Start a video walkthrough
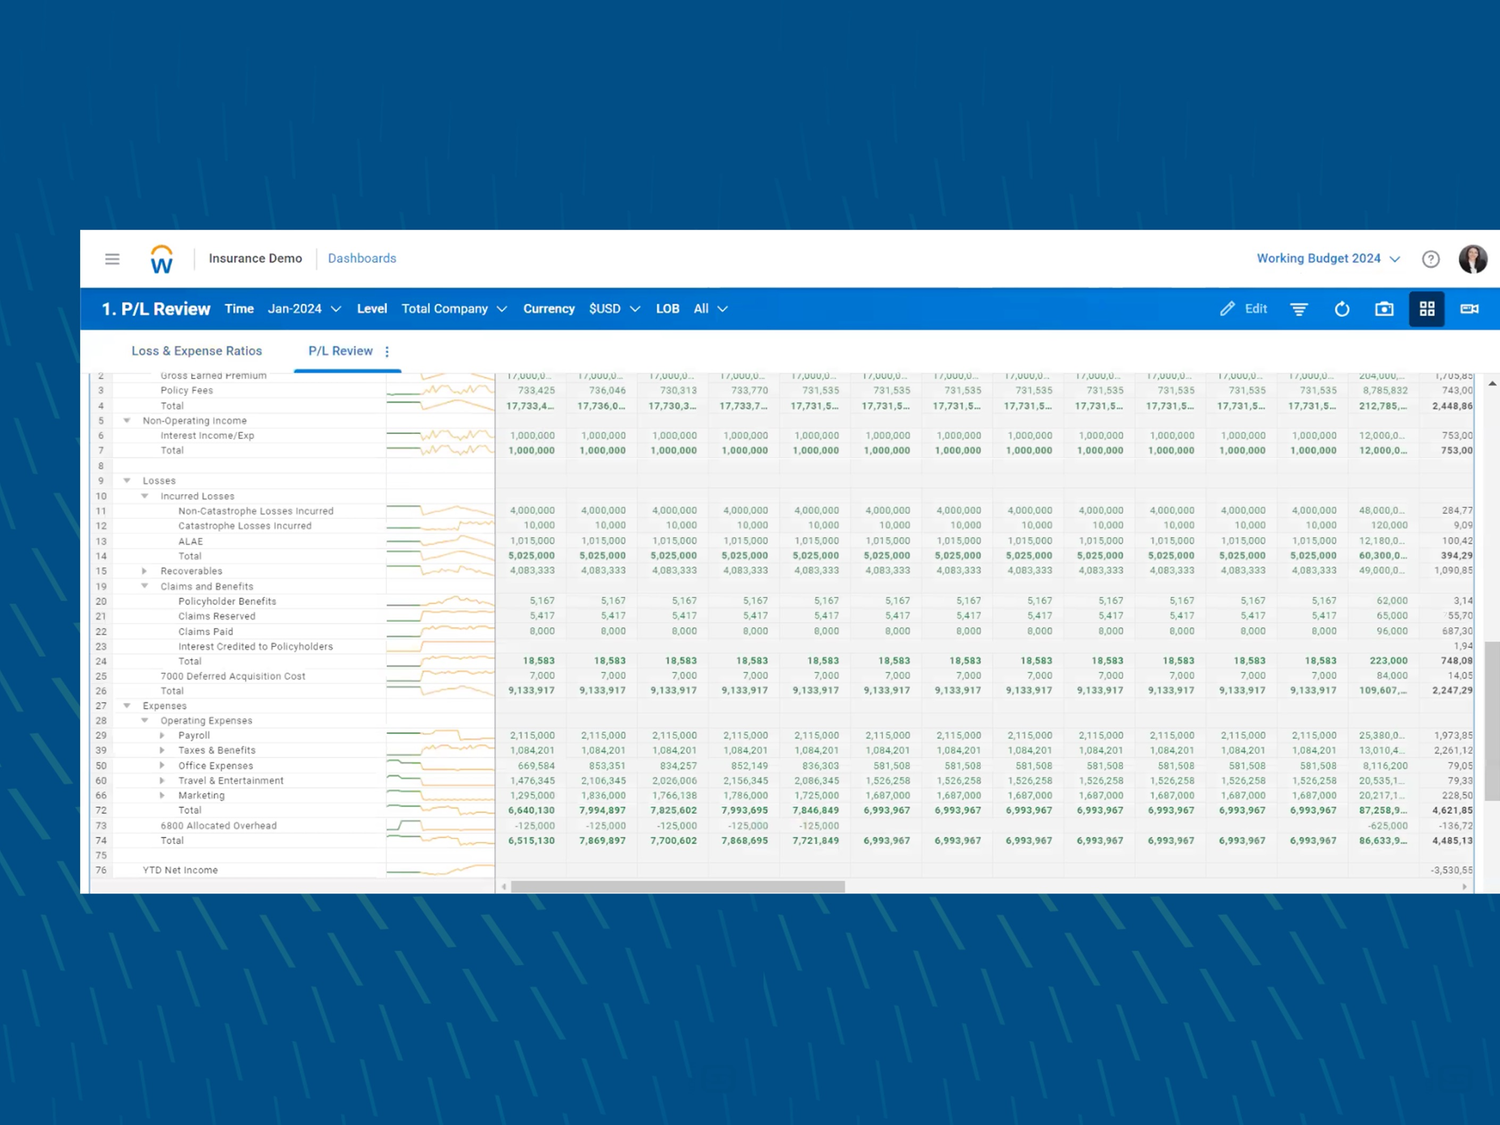Screen dimensions: 1500x1125 [x=1469, y=309]
